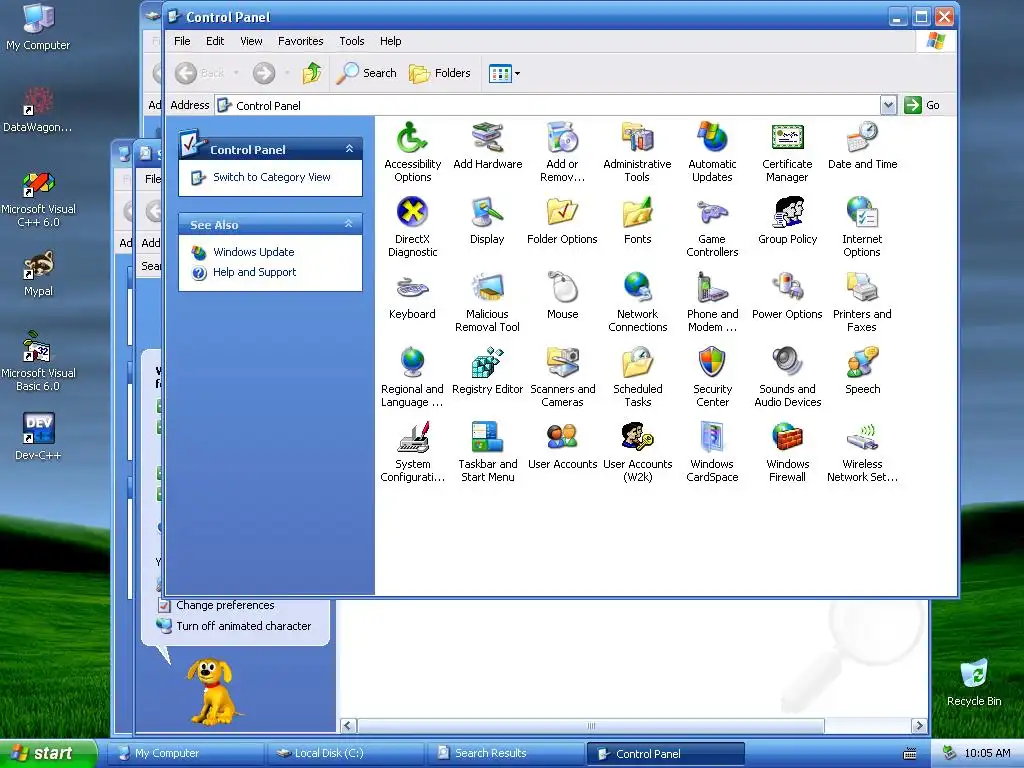Collapse the See Also section
Image resolution: width=1024 pixels, height=768 pixels.
click(x=349, y=224)
